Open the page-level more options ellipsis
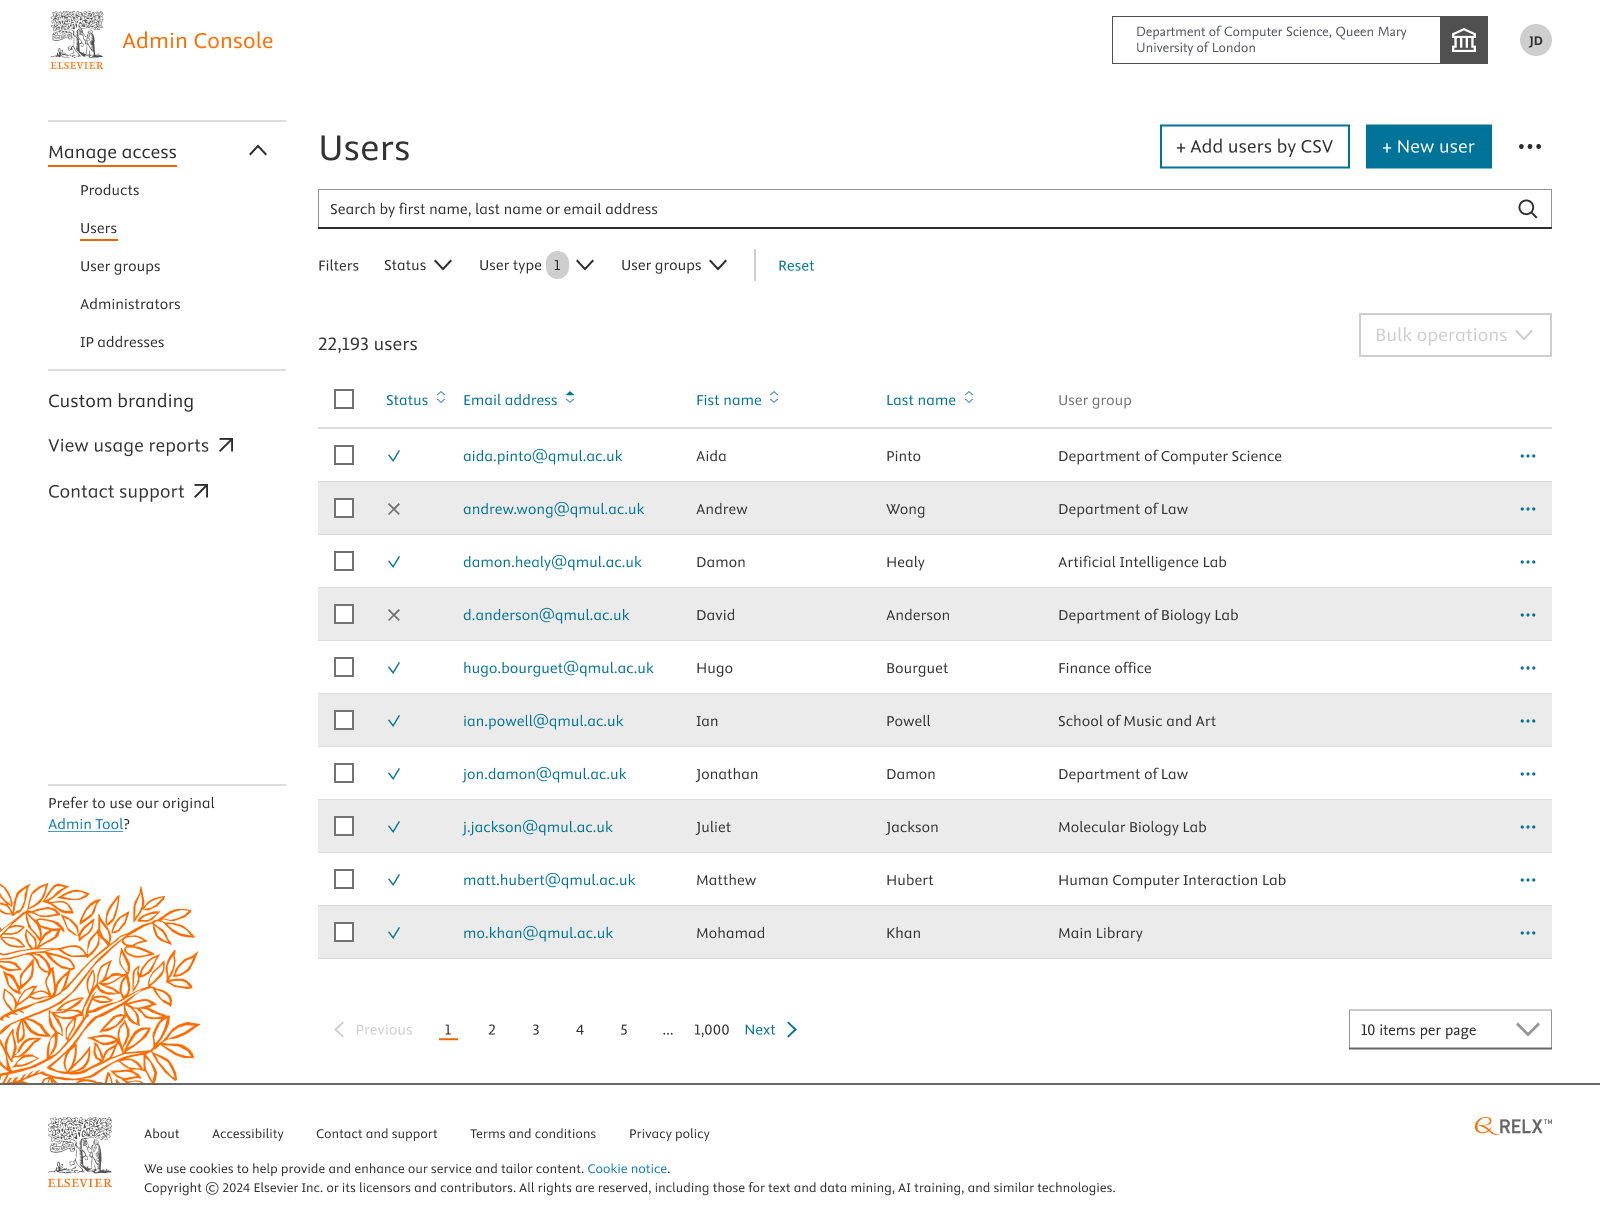 click(1530, 147)
